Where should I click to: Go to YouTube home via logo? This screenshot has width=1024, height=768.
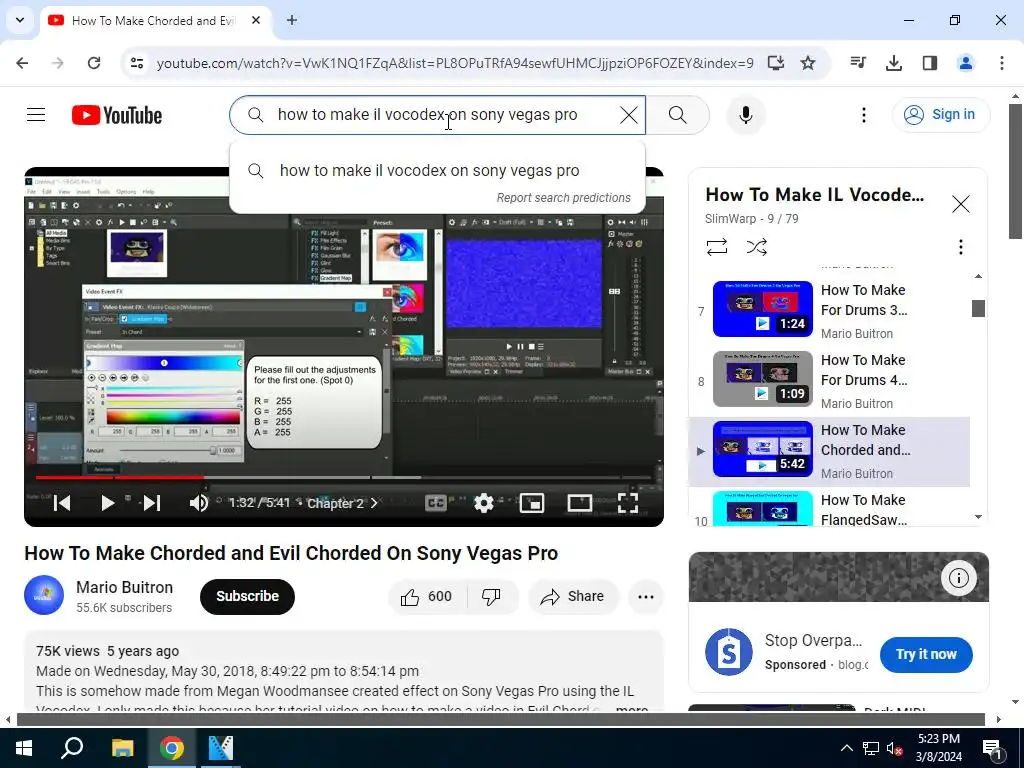pos(117,115)
